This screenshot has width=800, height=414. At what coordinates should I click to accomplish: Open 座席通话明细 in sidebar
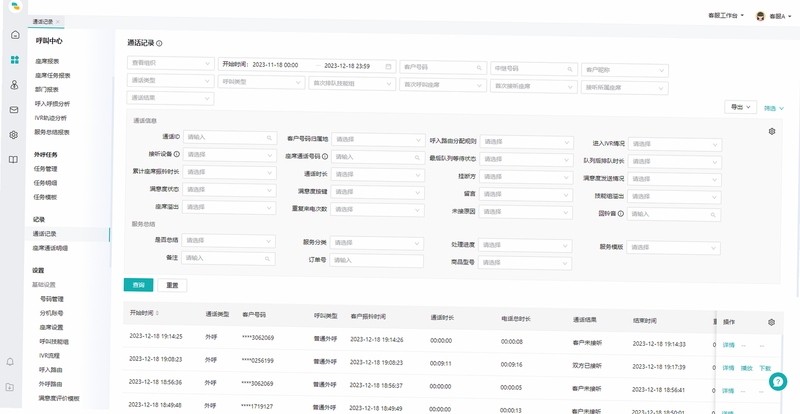pos(50,248)
